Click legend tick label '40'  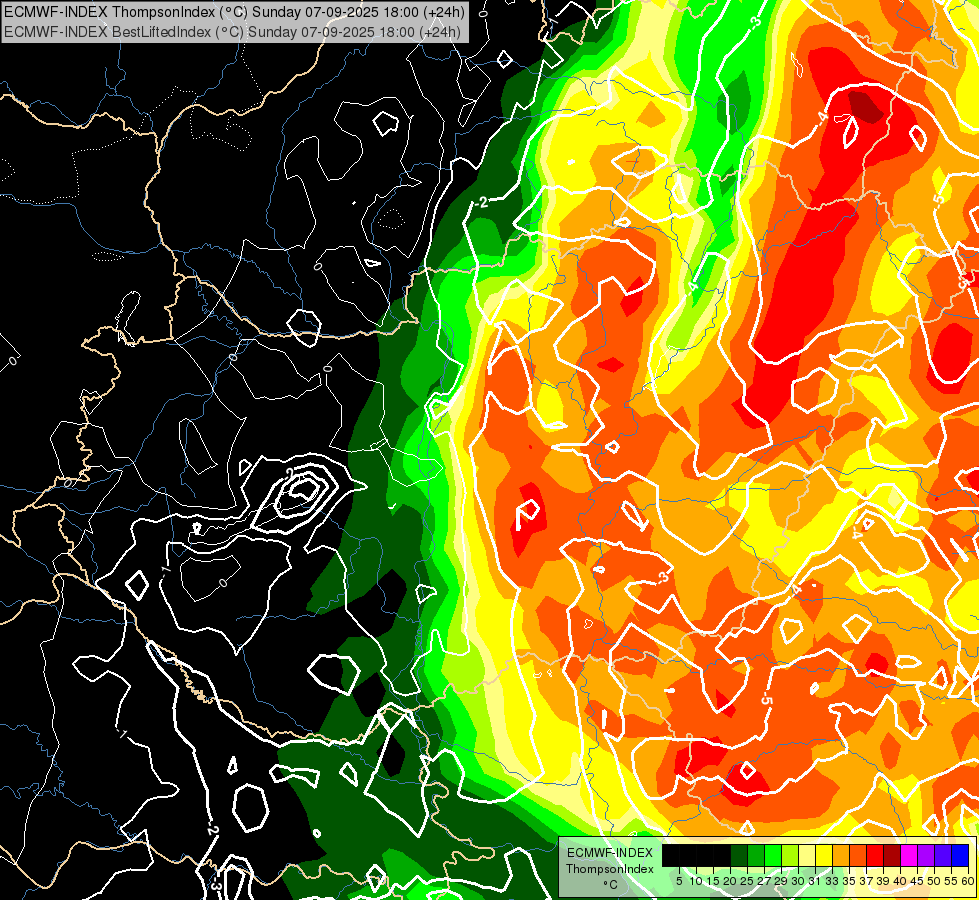pos(901,881)
